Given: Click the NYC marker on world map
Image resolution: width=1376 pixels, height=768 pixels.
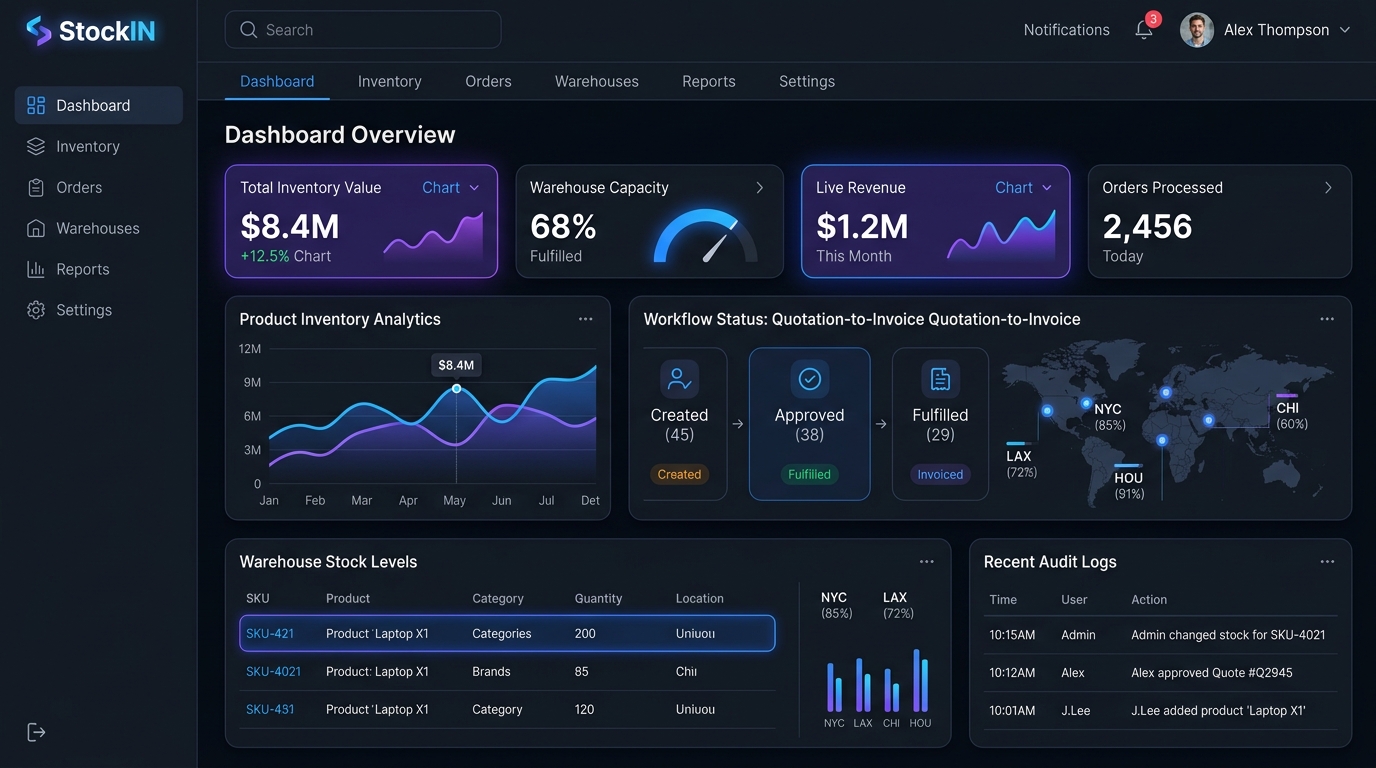Looking at the screenshot, I should pyautogui.click(x=1086, y=403).
